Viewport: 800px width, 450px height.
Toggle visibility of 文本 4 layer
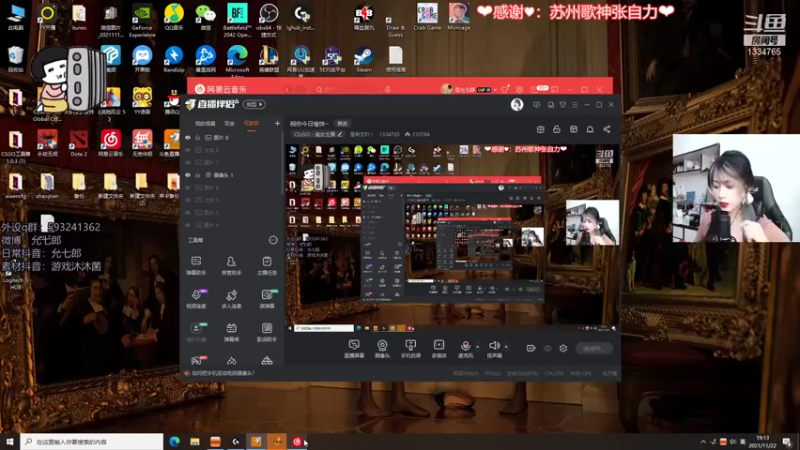click(x=188, y=150)
